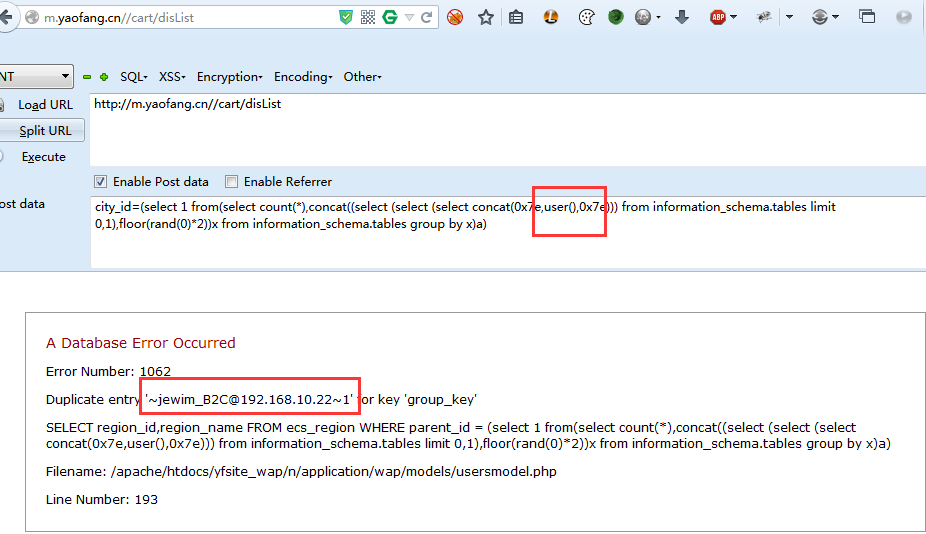Click the Filename usersmodel.php path line
Image resolution: width=926 pixels, height=534 pixels.
tap(301, 471)
